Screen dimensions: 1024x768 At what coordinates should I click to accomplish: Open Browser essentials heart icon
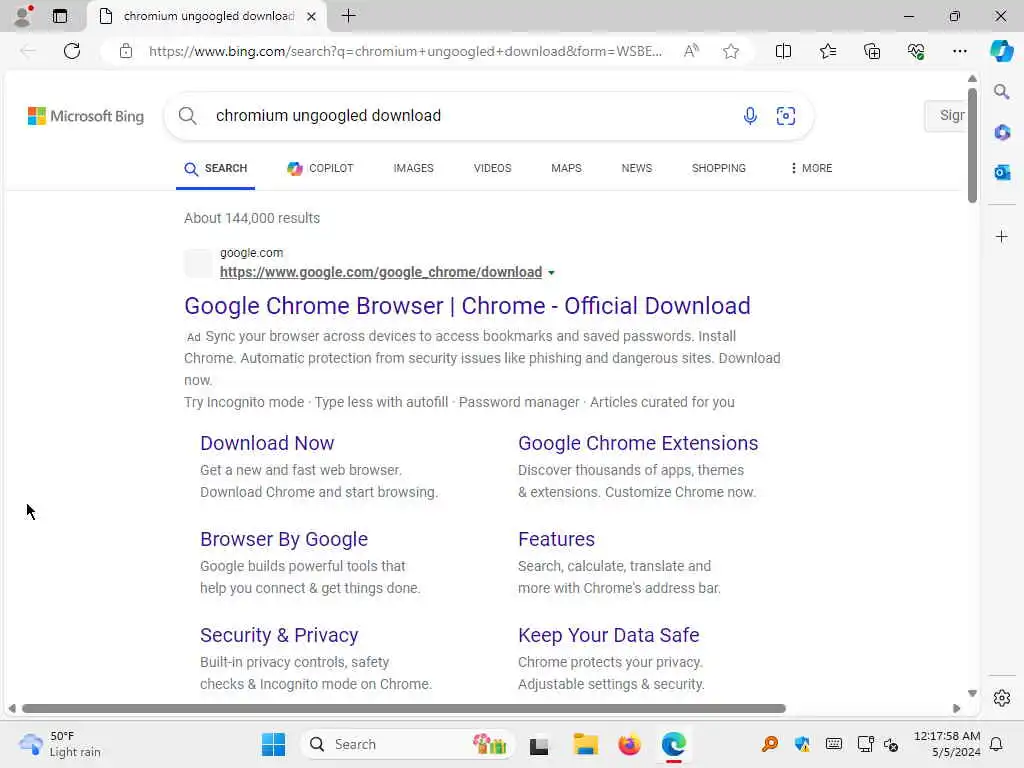(916, 51)
